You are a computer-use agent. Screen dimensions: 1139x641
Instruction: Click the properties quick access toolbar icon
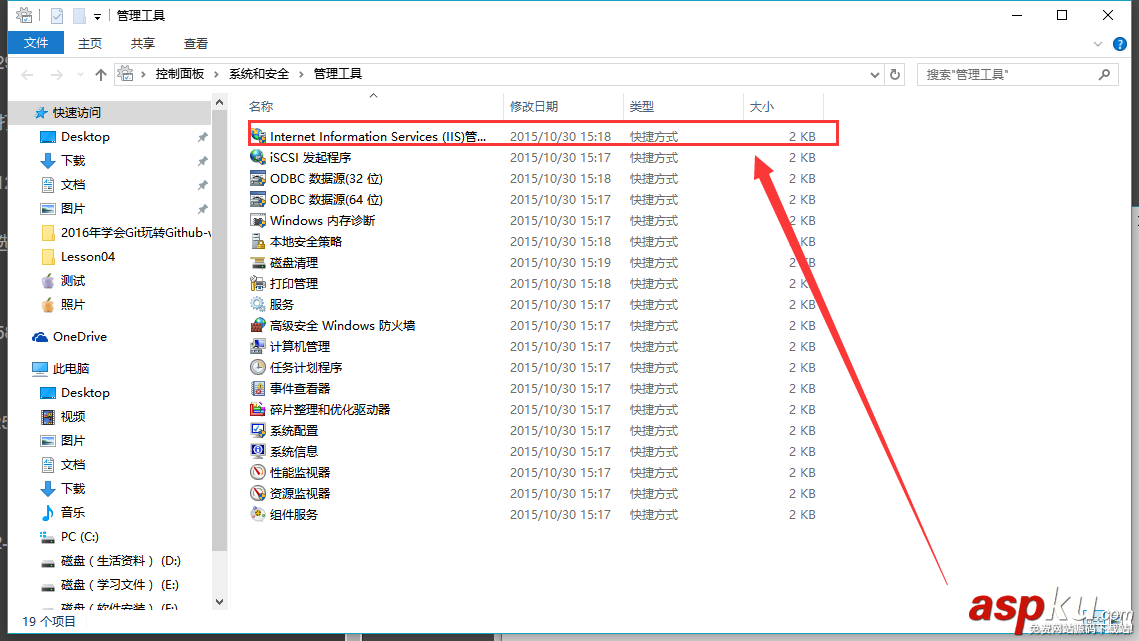(57, 15)
